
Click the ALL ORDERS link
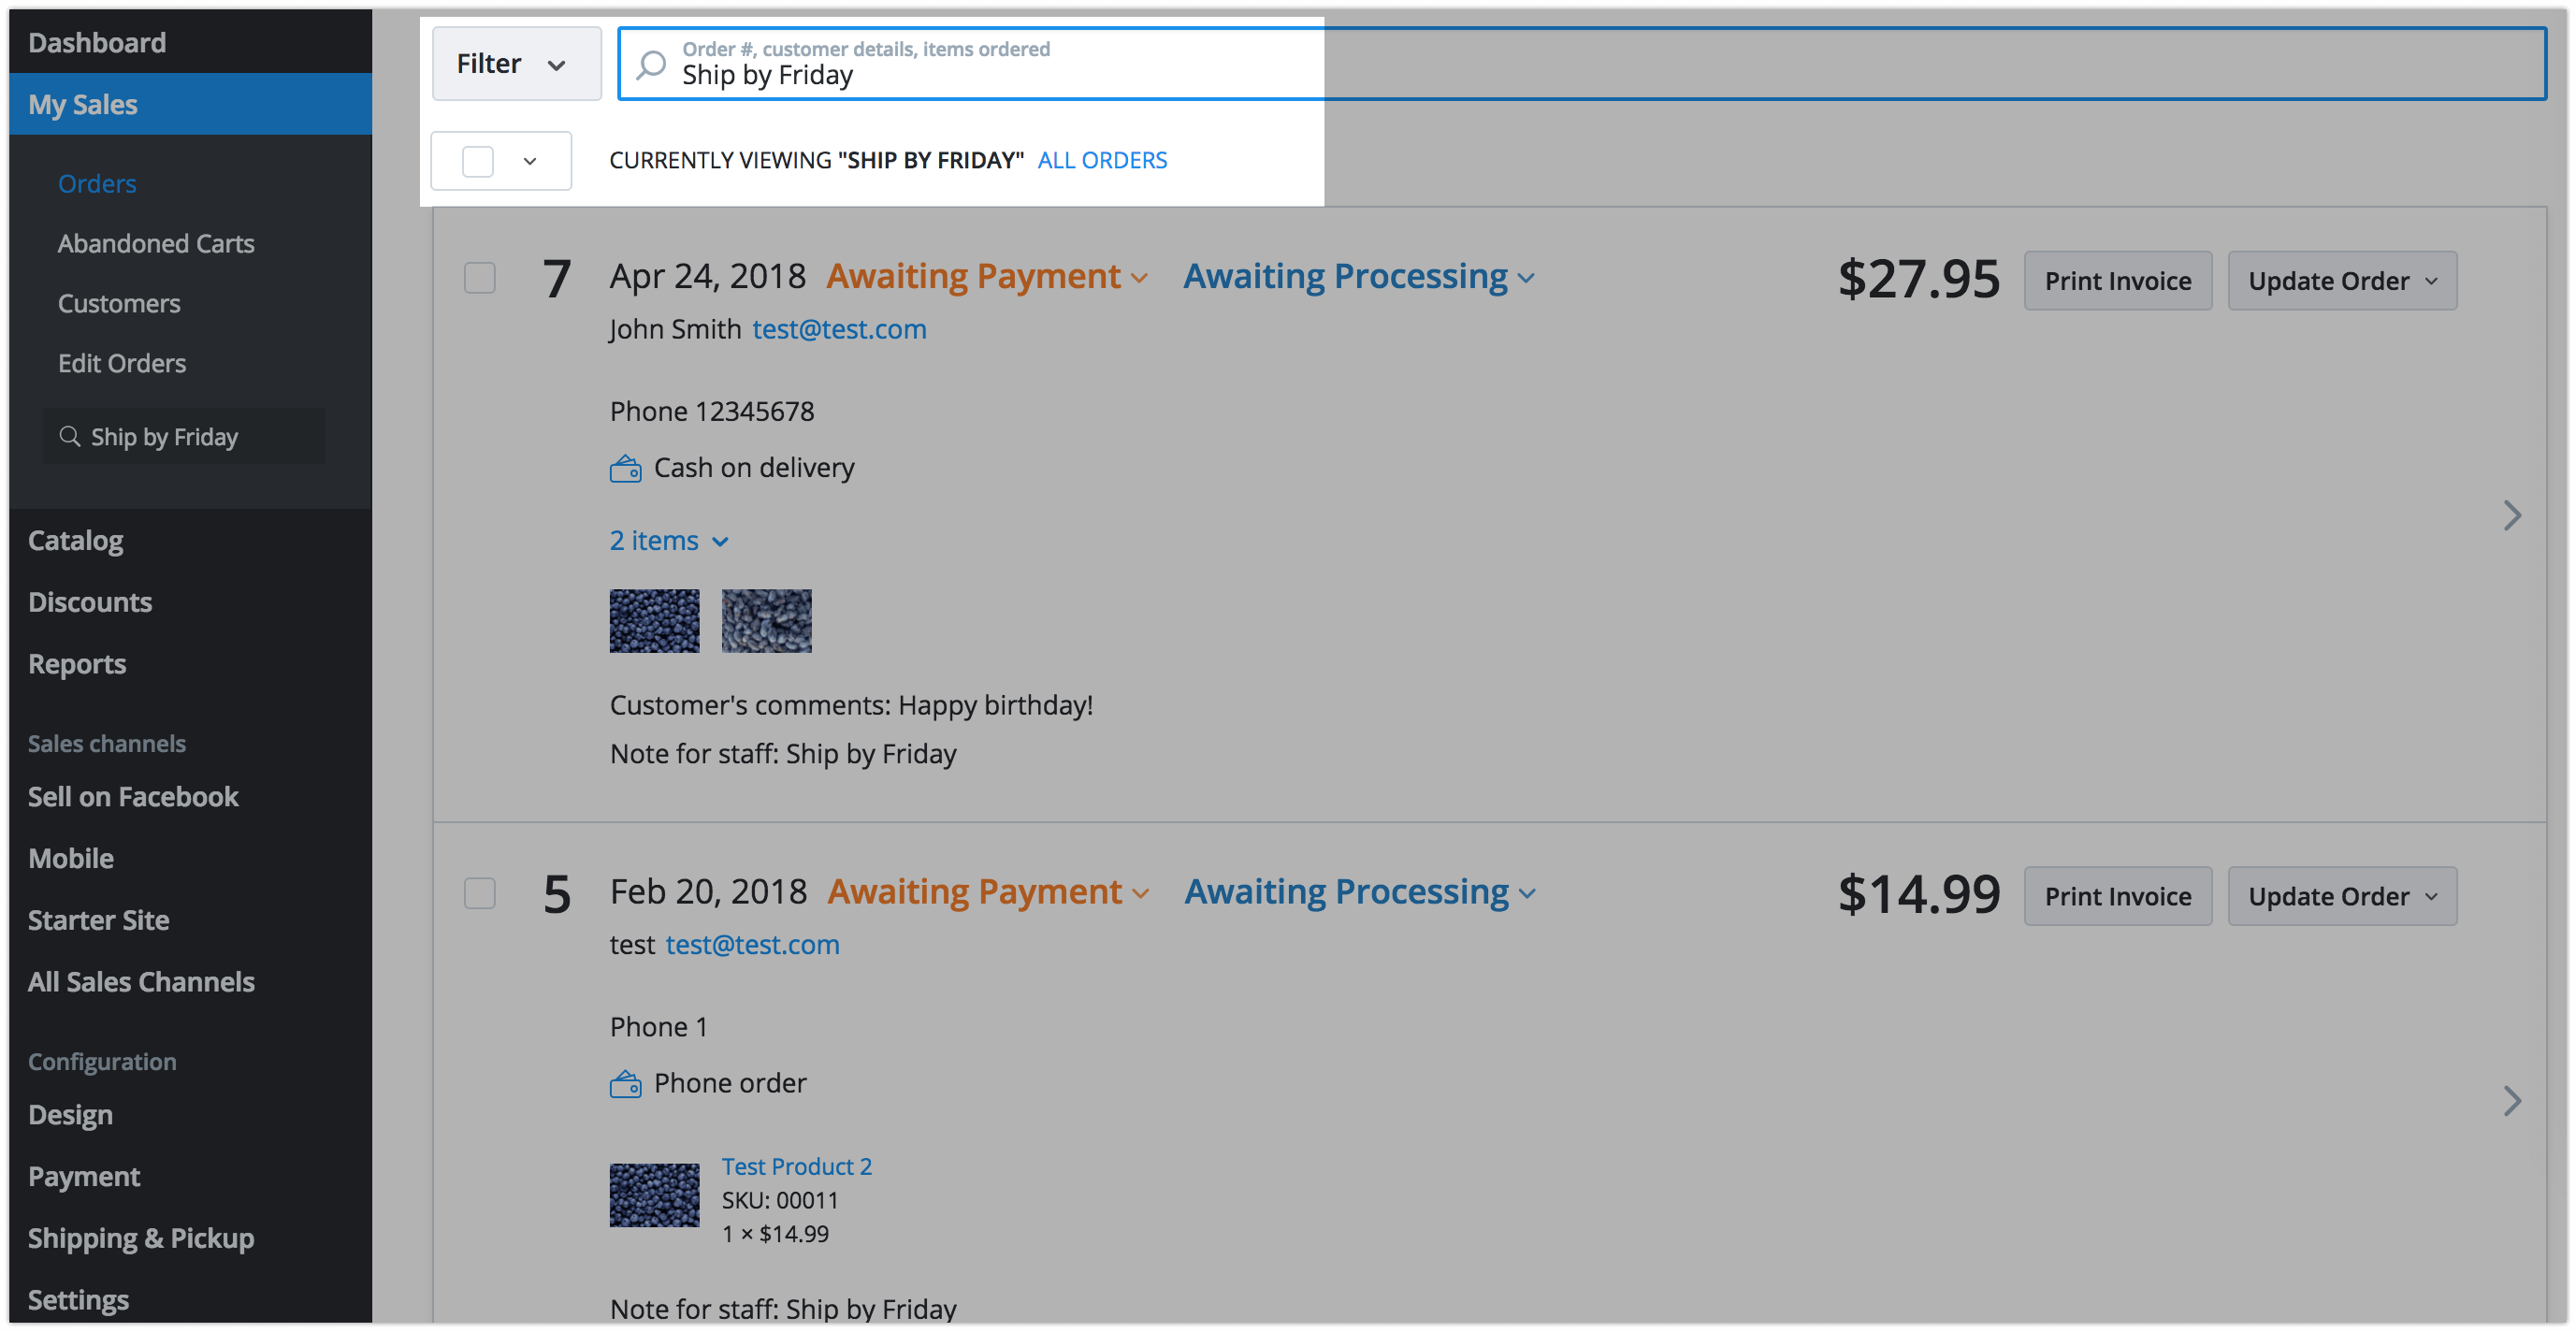(x=1102, y=160)
